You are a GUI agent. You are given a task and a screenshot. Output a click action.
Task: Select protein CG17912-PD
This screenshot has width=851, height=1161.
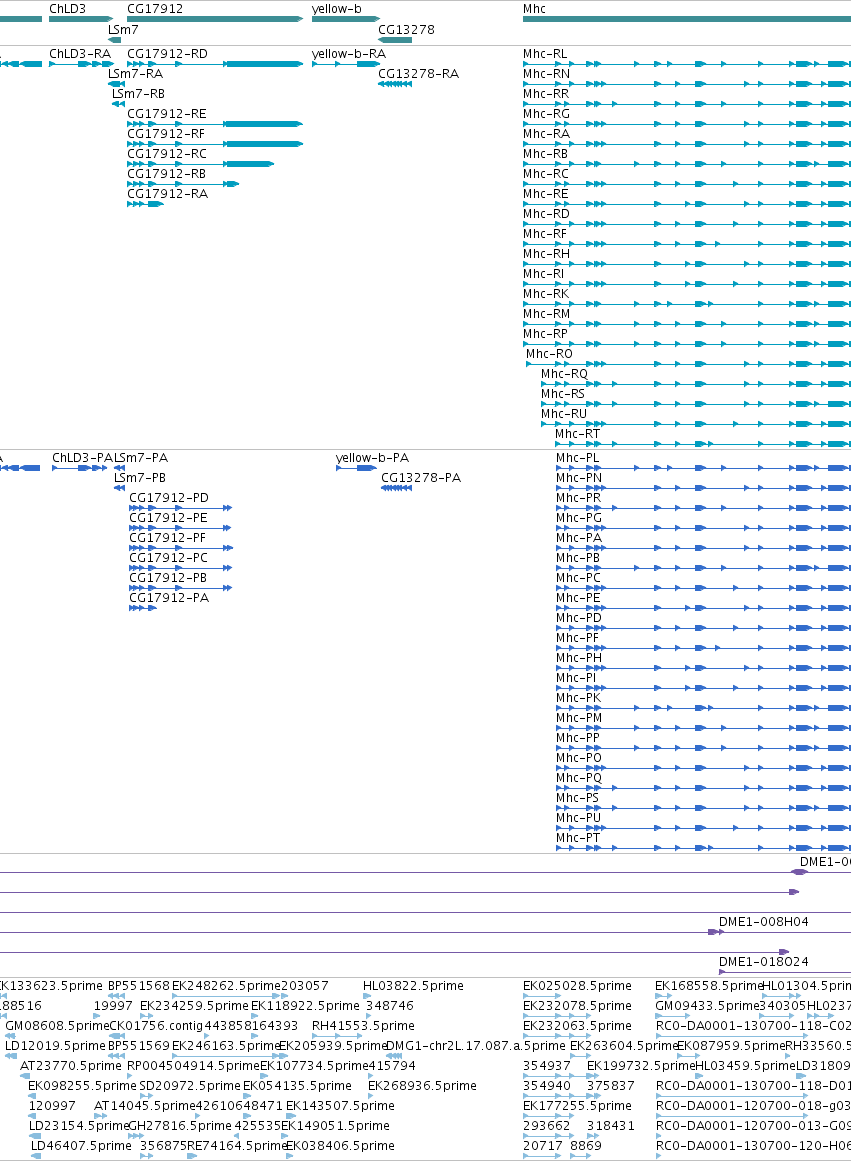point(169,498)
